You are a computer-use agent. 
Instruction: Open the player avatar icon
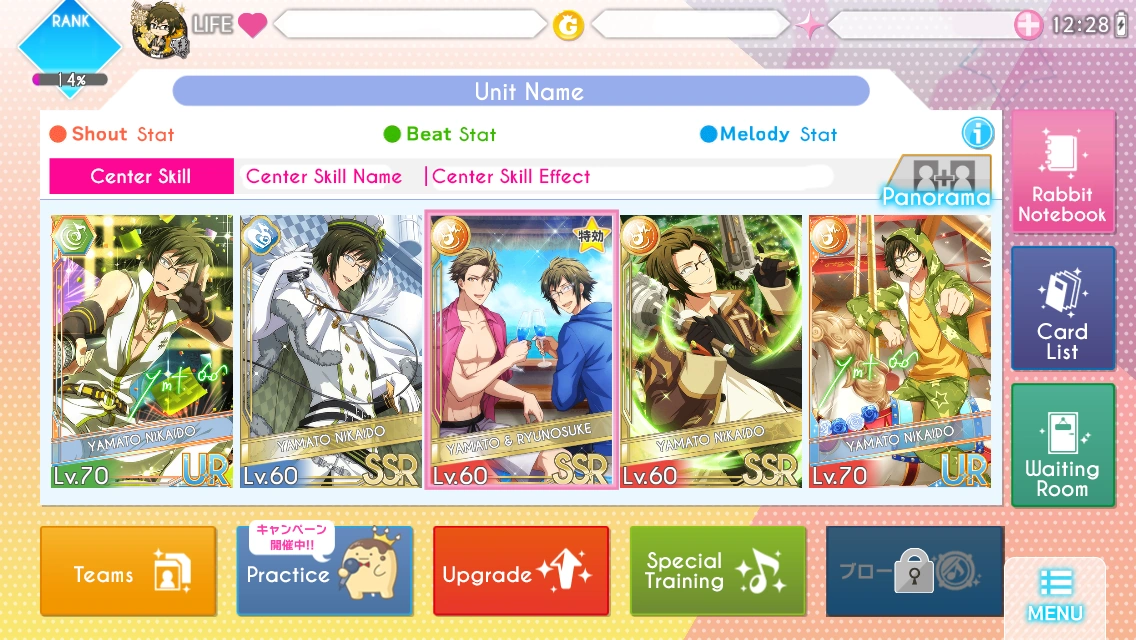pos(161,30)
